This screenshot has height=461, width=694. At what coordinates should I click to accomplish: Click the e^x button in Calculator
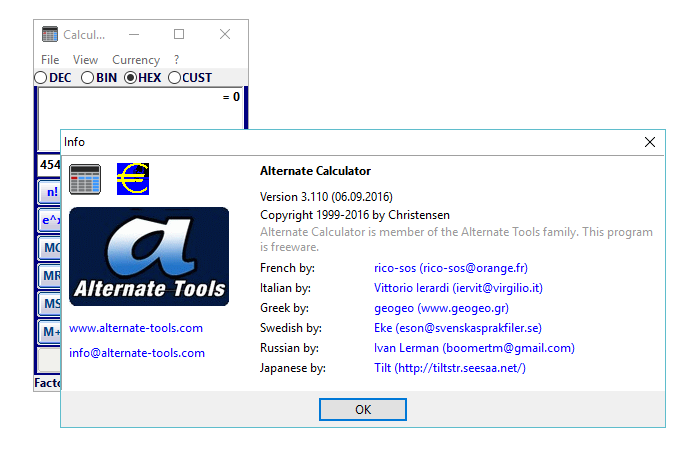pos(50,219)
